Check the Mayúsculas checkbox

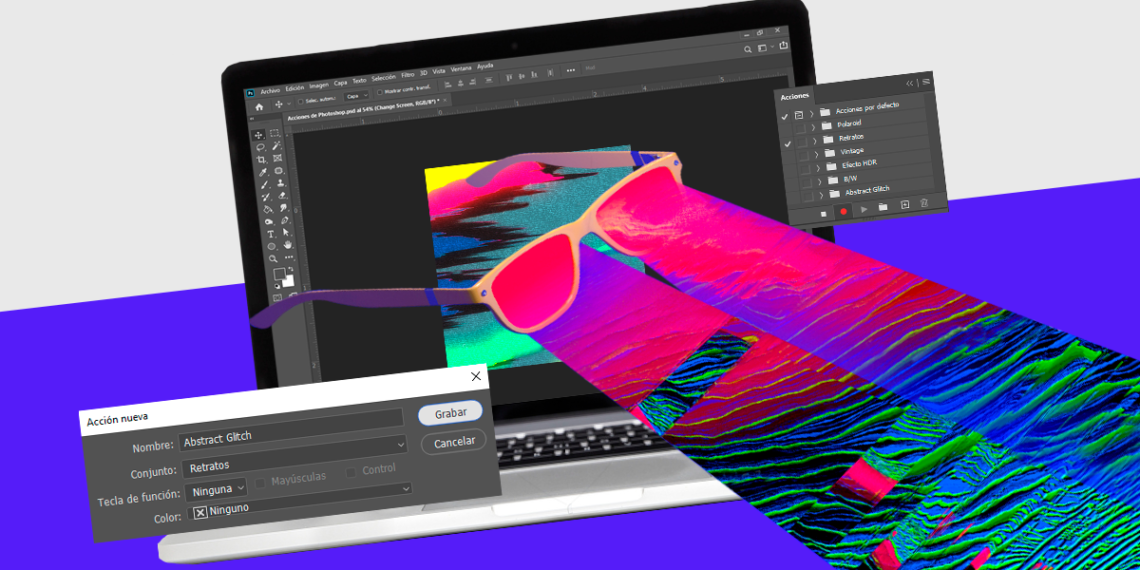tap(260, 482)
